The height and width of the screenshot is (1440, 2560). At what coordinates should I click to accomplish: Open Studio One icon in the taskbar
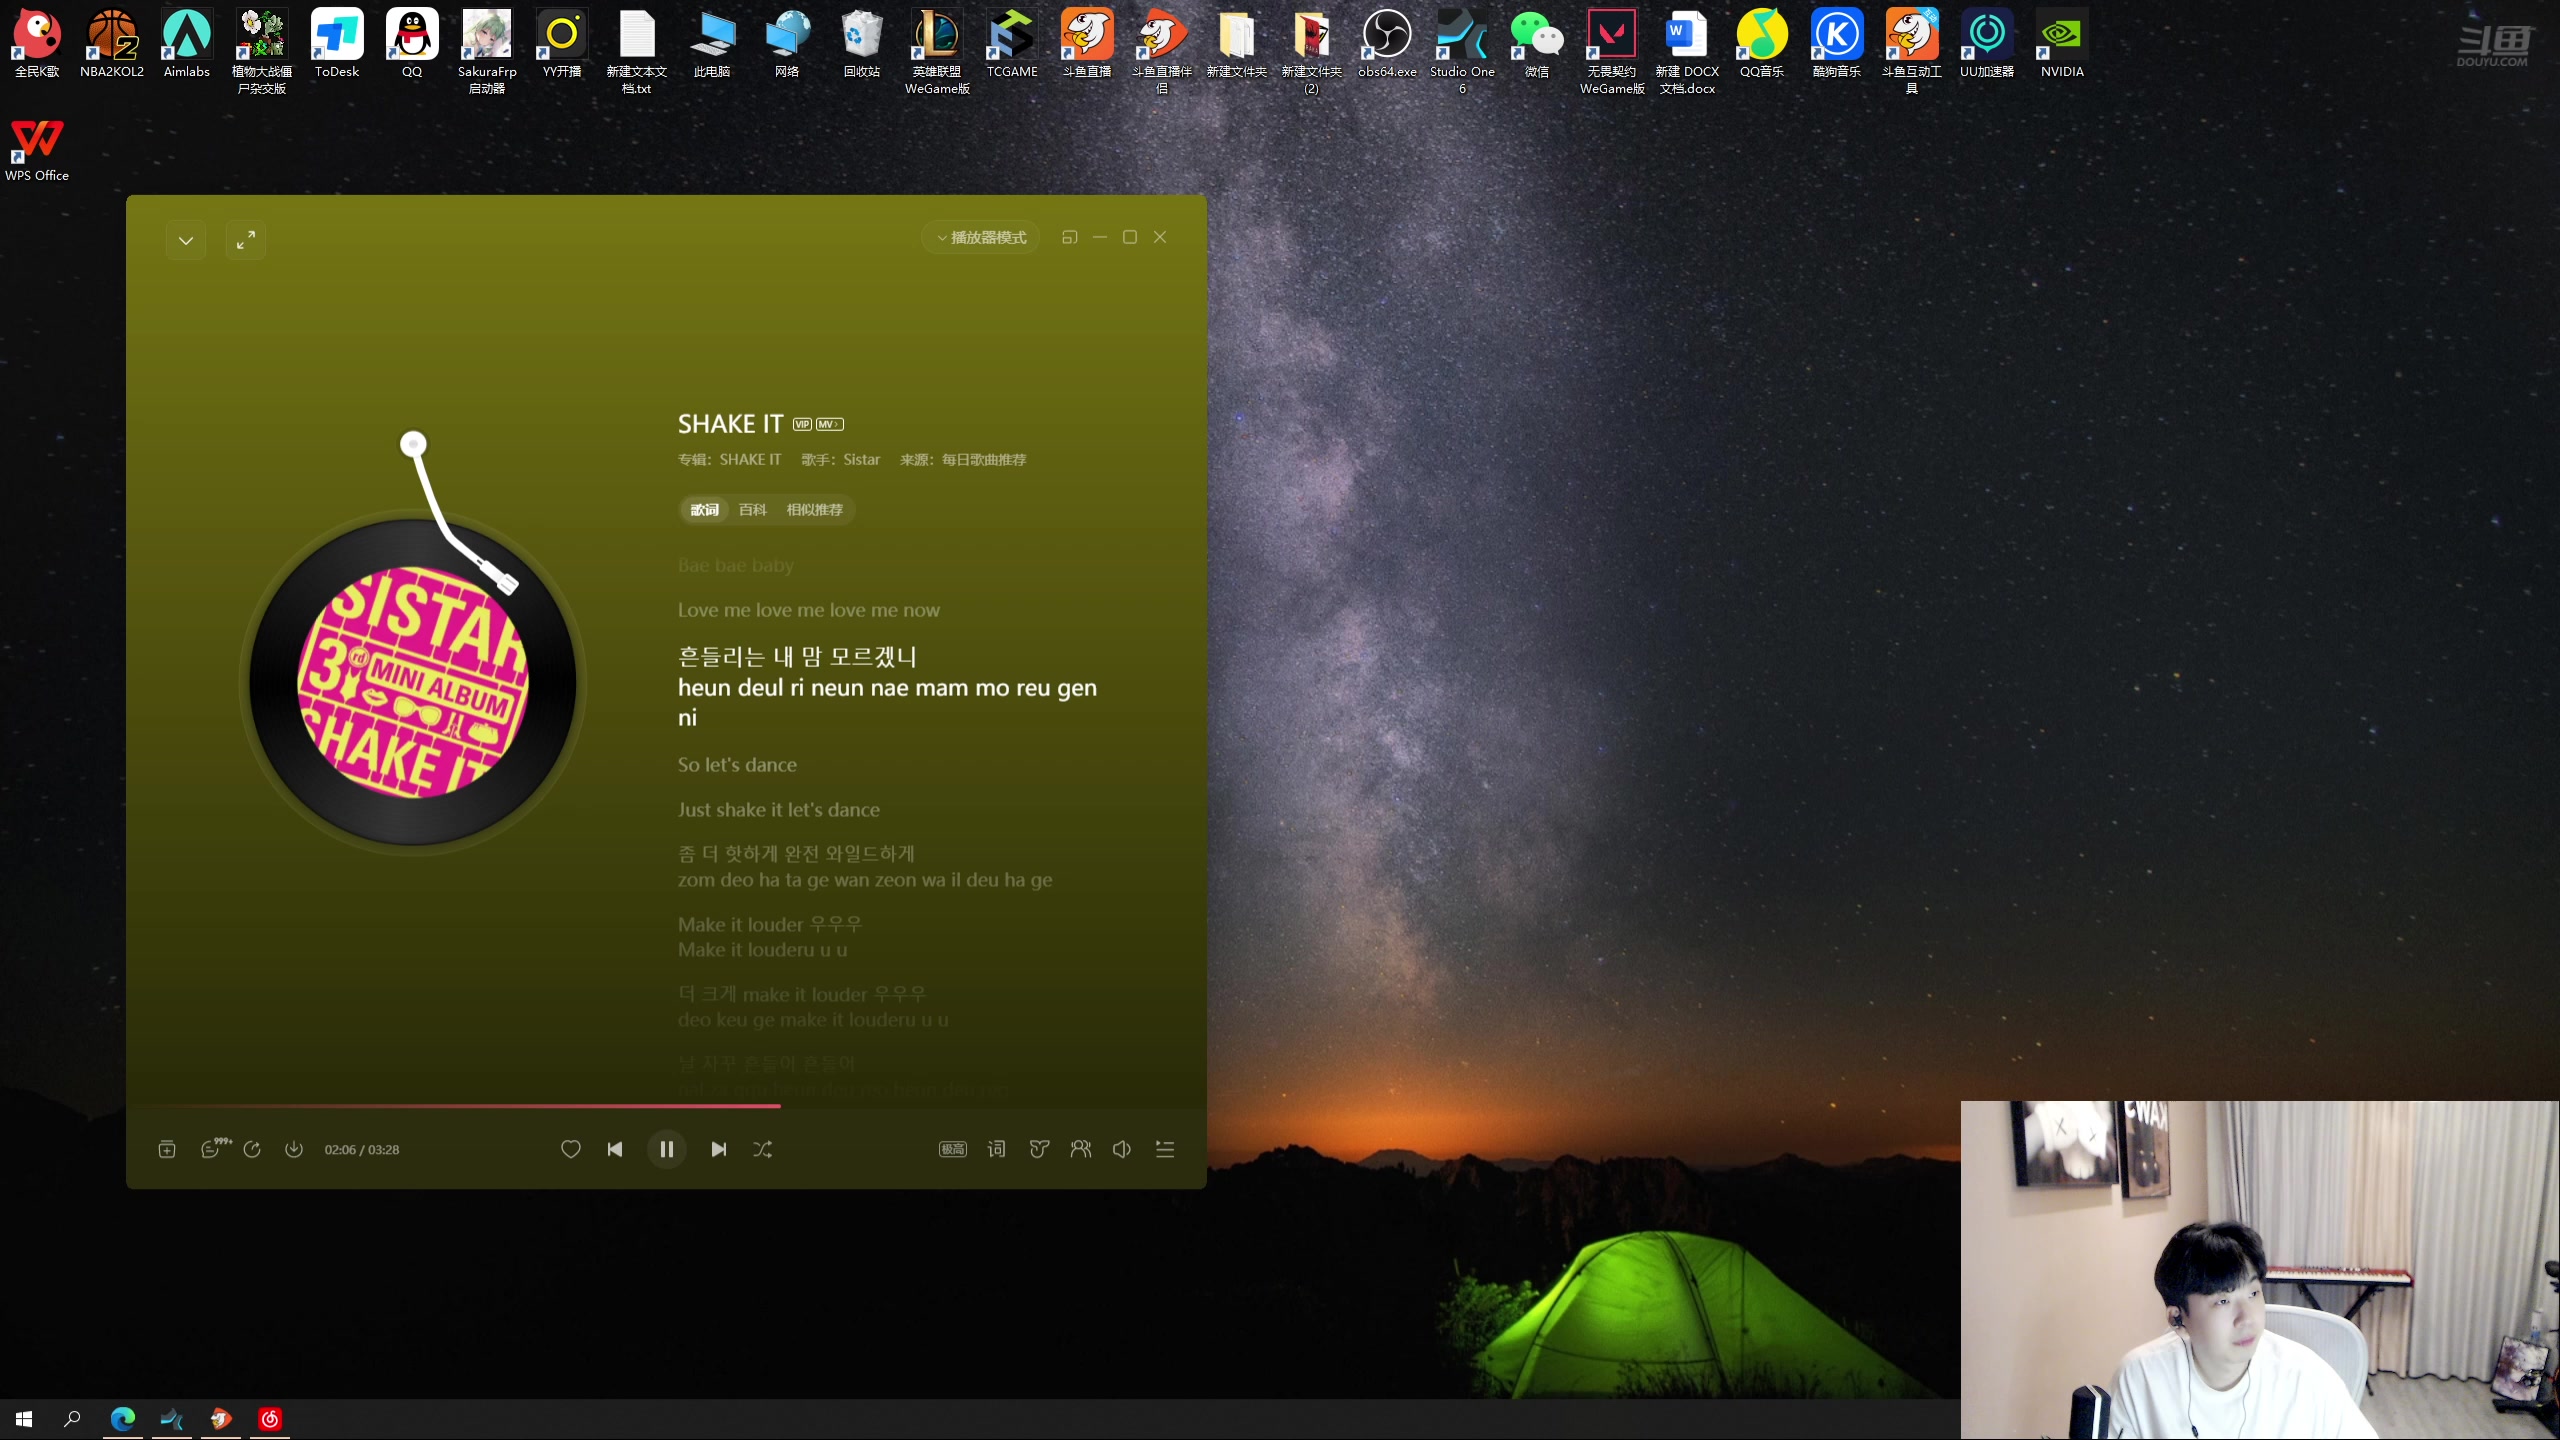pyautogui.click(x=172, y=1419)
